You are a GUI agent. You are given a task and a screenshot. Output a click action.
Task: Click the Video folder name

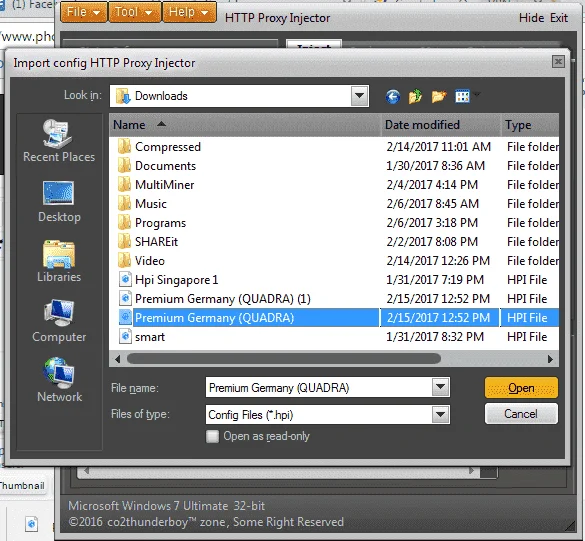(x=150, y=261)
